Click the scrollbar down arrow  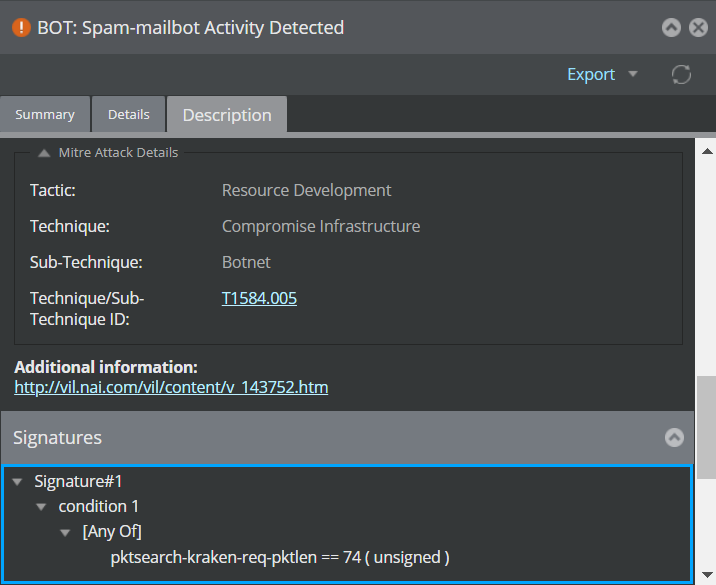[x=707, y=575]
